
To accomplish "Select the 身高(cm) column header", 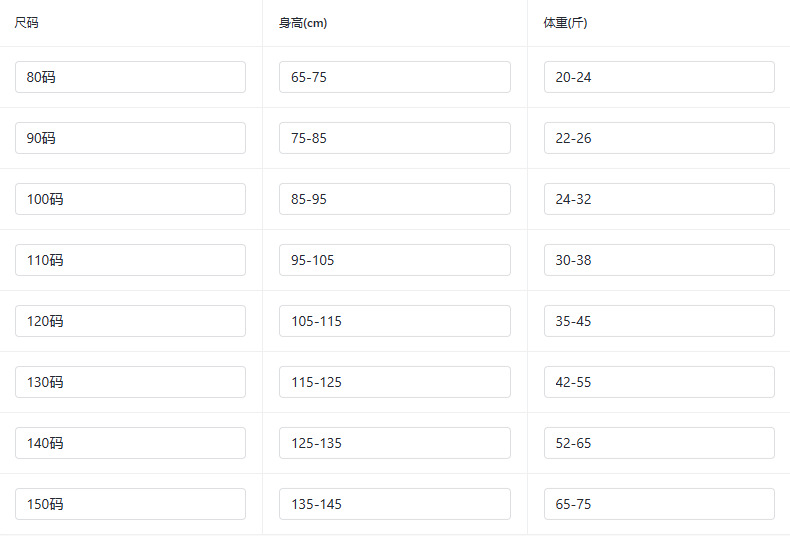I will [x=303, y=23].
